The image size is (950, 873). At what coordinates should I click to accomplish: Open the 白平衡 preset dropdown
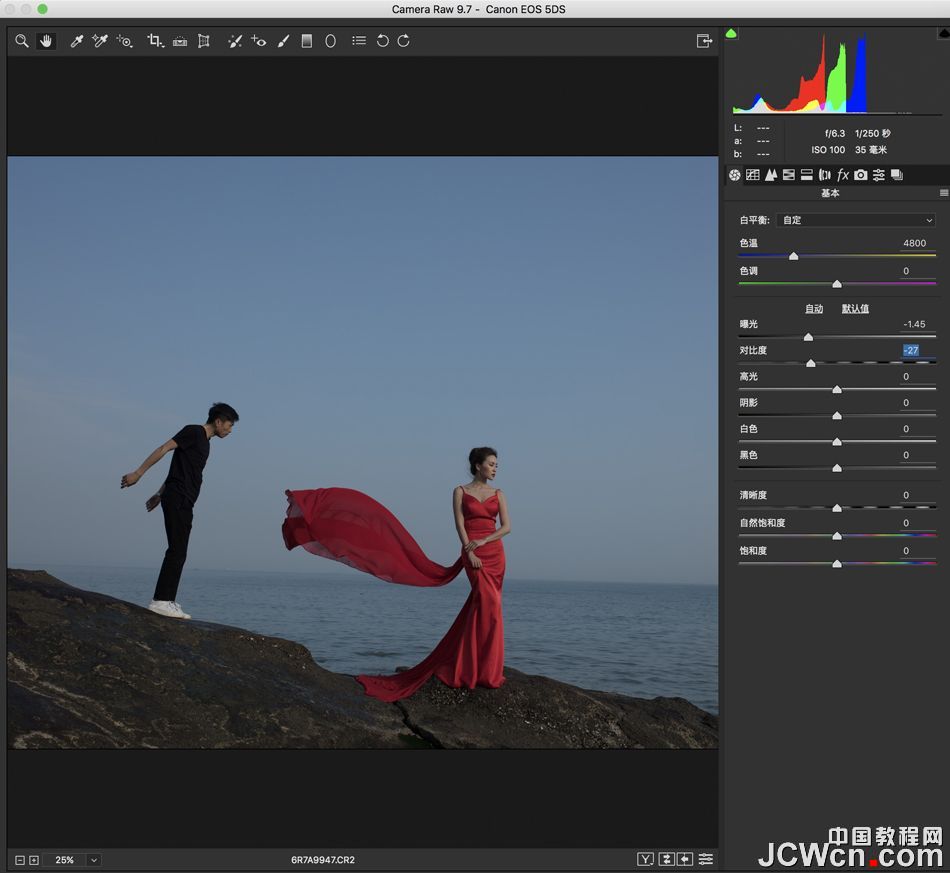[x=856, y=220]
